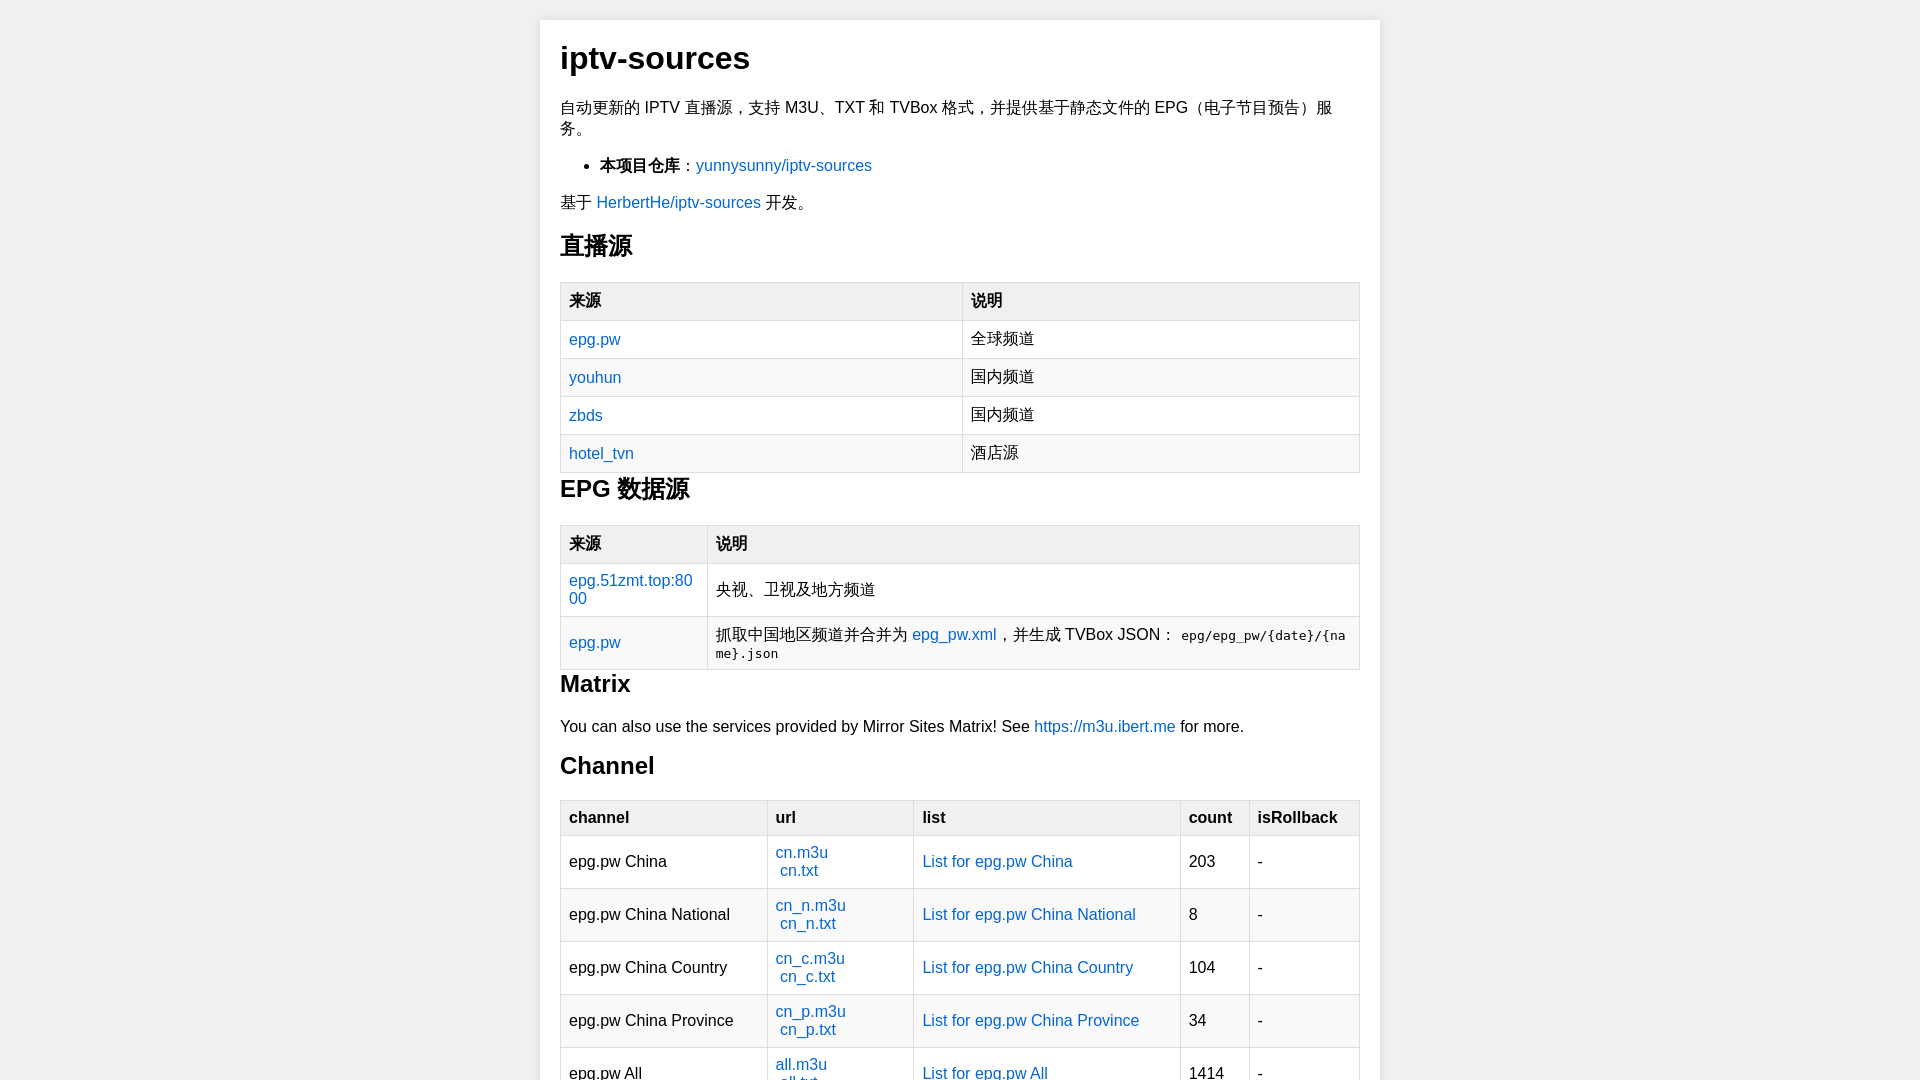Image resolution: width=1920 pixels, height=1080 pixels.
Task: Open the zbds source link
Action: pos(585,416)
